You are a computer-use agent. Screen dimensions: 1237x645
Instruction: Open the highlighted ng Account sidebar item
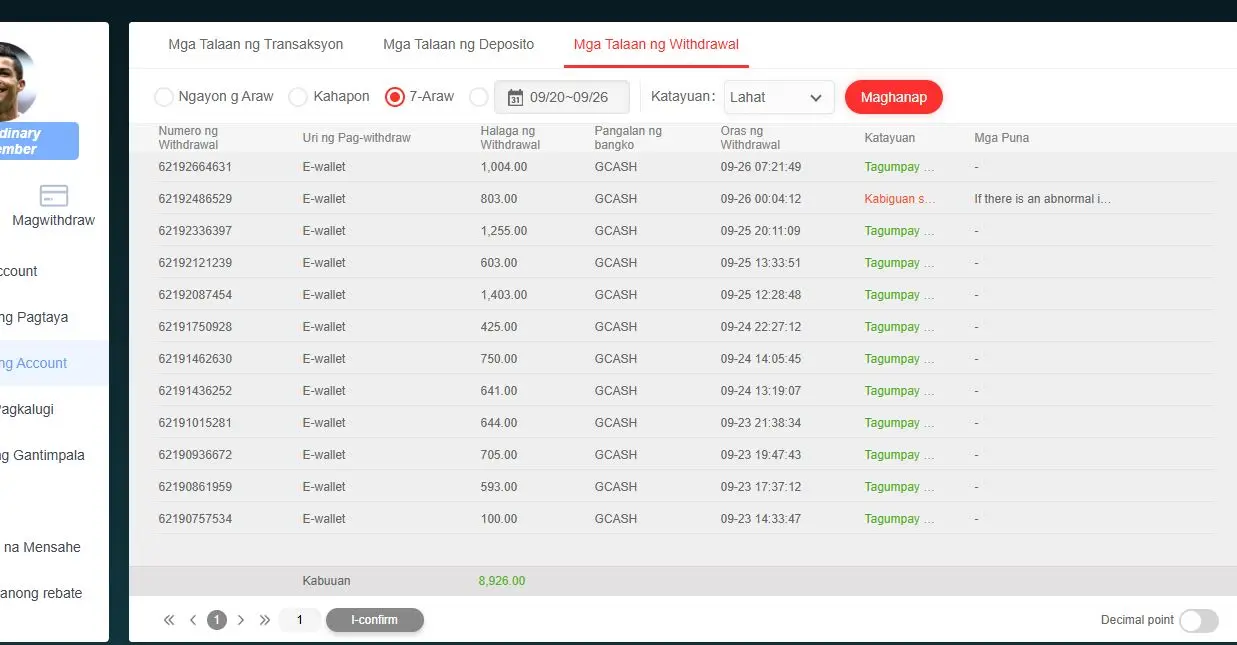[x=54, y=363]
